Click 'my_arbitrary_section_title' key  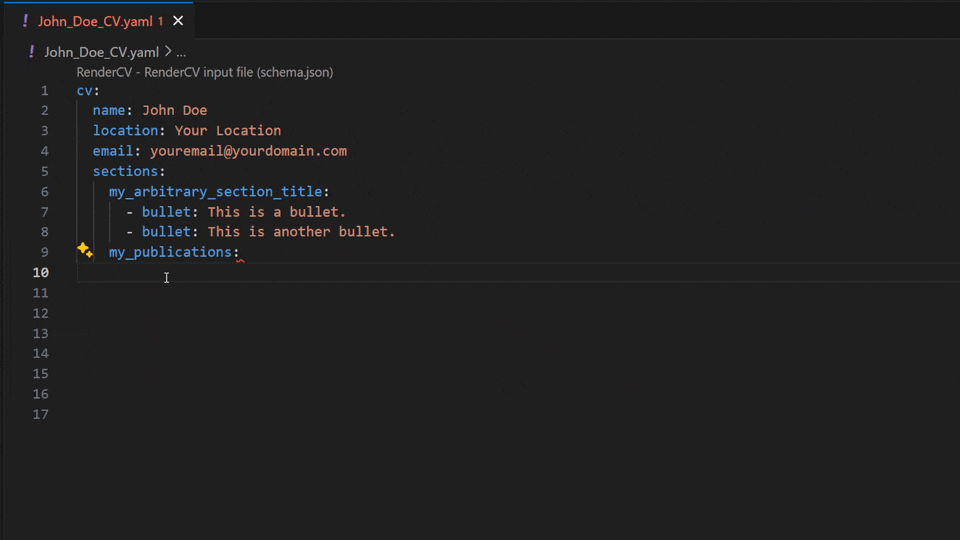pyautogui.click(x=216, y=192)
